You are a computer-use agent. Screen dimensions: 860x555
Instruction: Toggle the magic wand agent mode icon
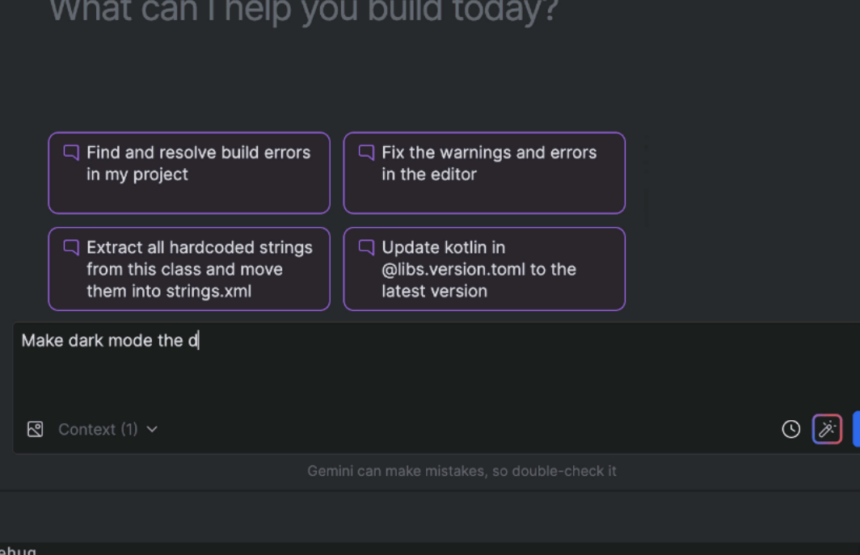tap(827, 429)
